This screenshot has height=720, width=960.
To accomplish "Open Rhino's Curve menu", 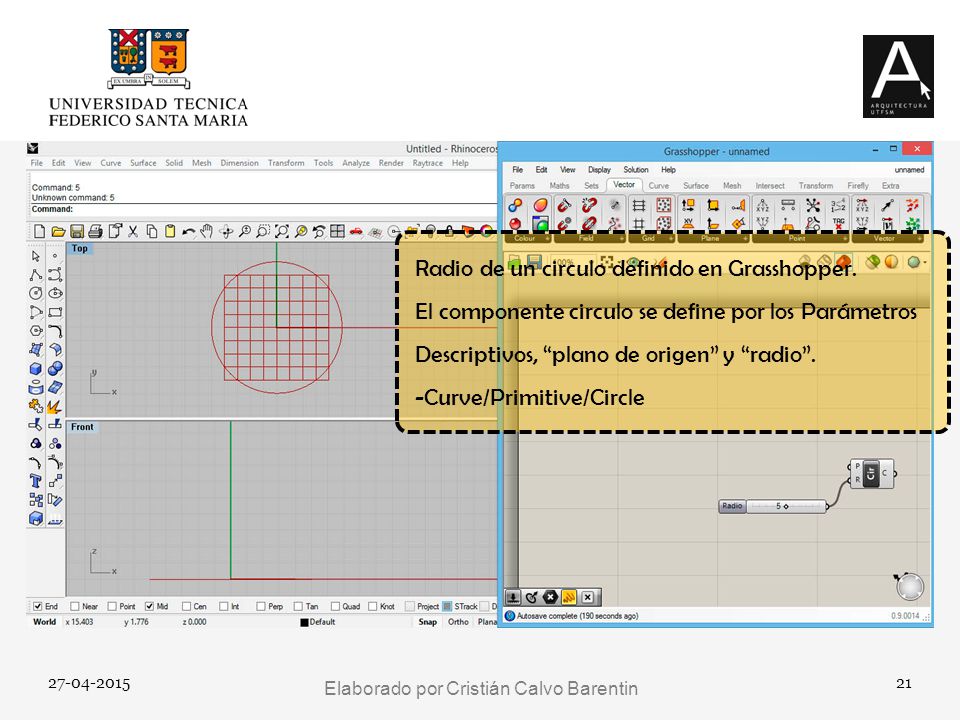I will 111,163.
